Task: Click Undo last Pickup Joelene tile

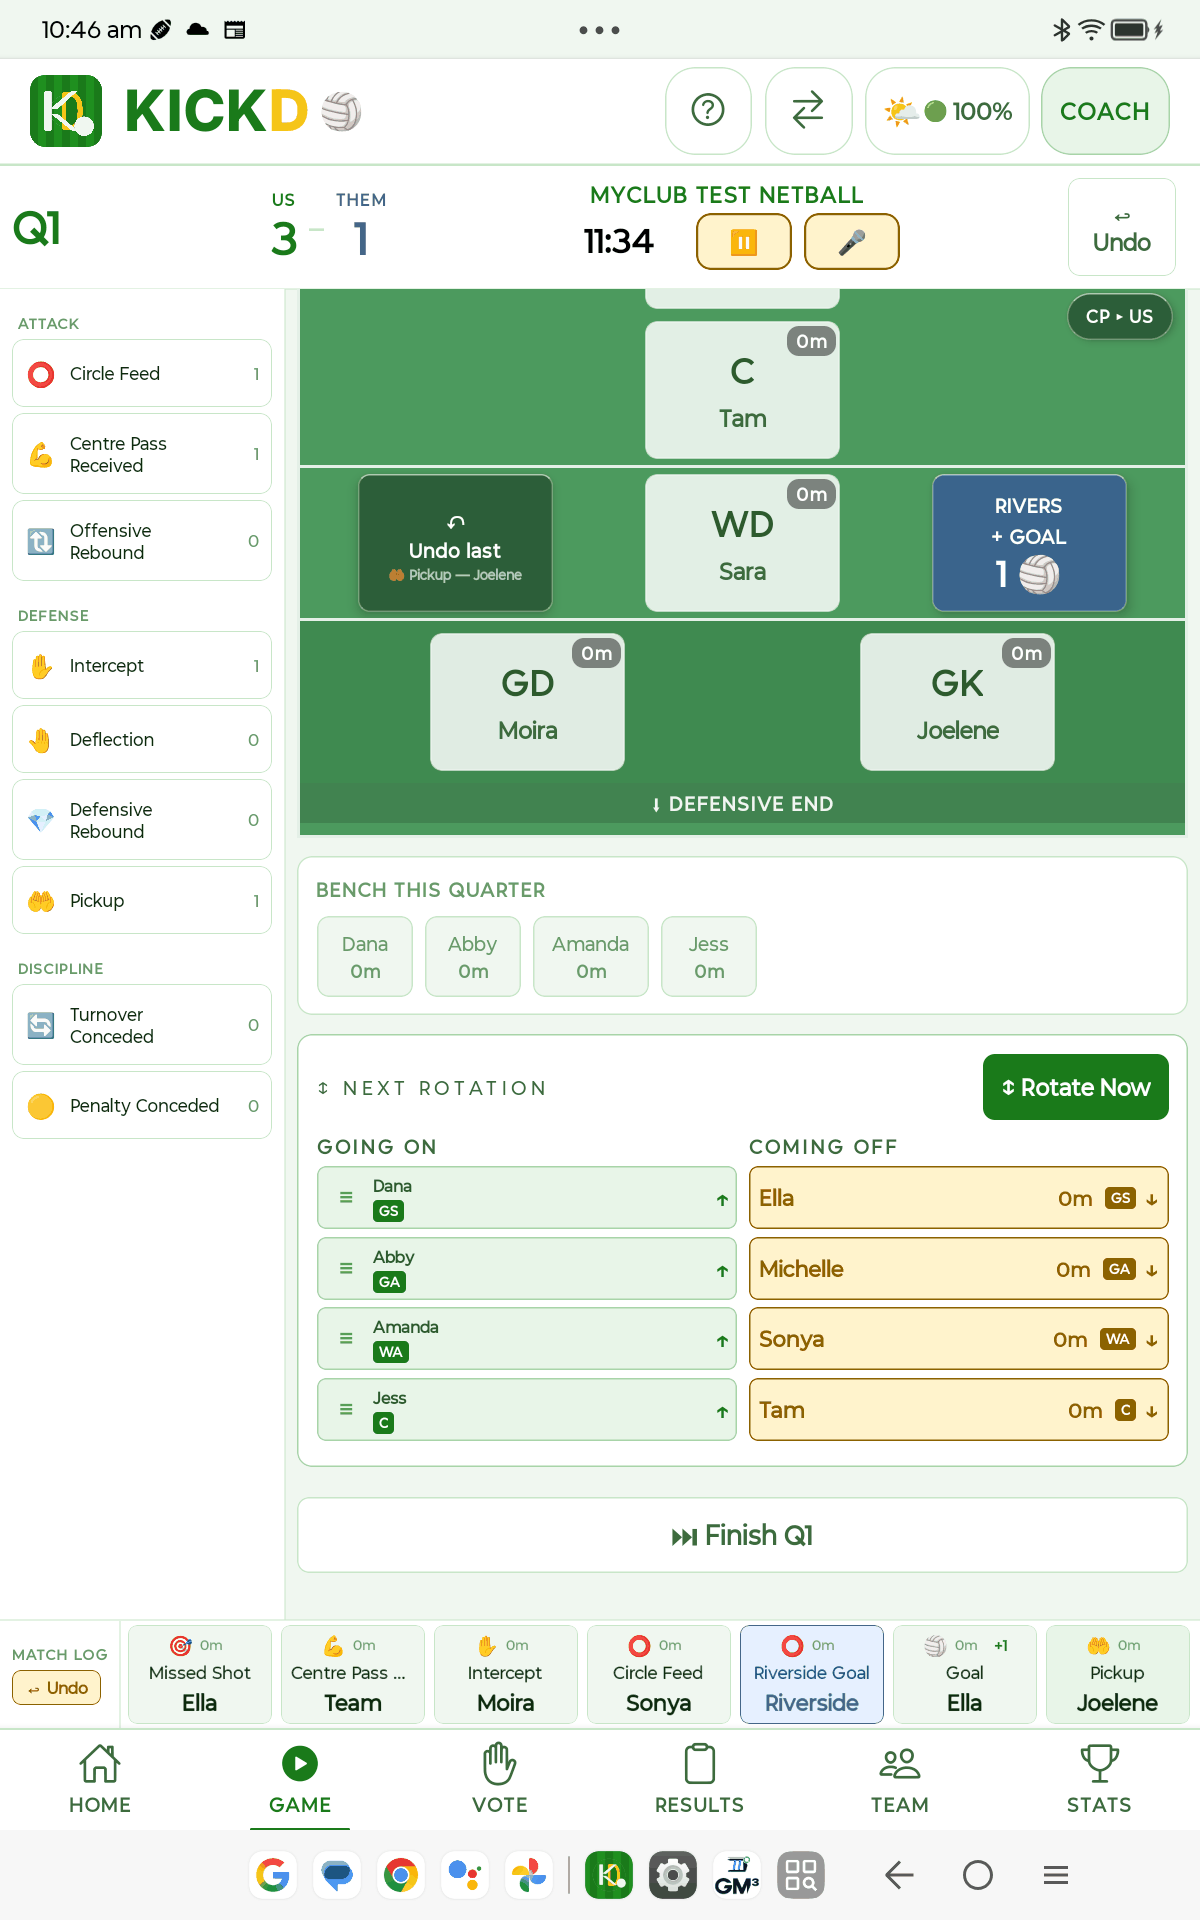Action: (455, 543)
